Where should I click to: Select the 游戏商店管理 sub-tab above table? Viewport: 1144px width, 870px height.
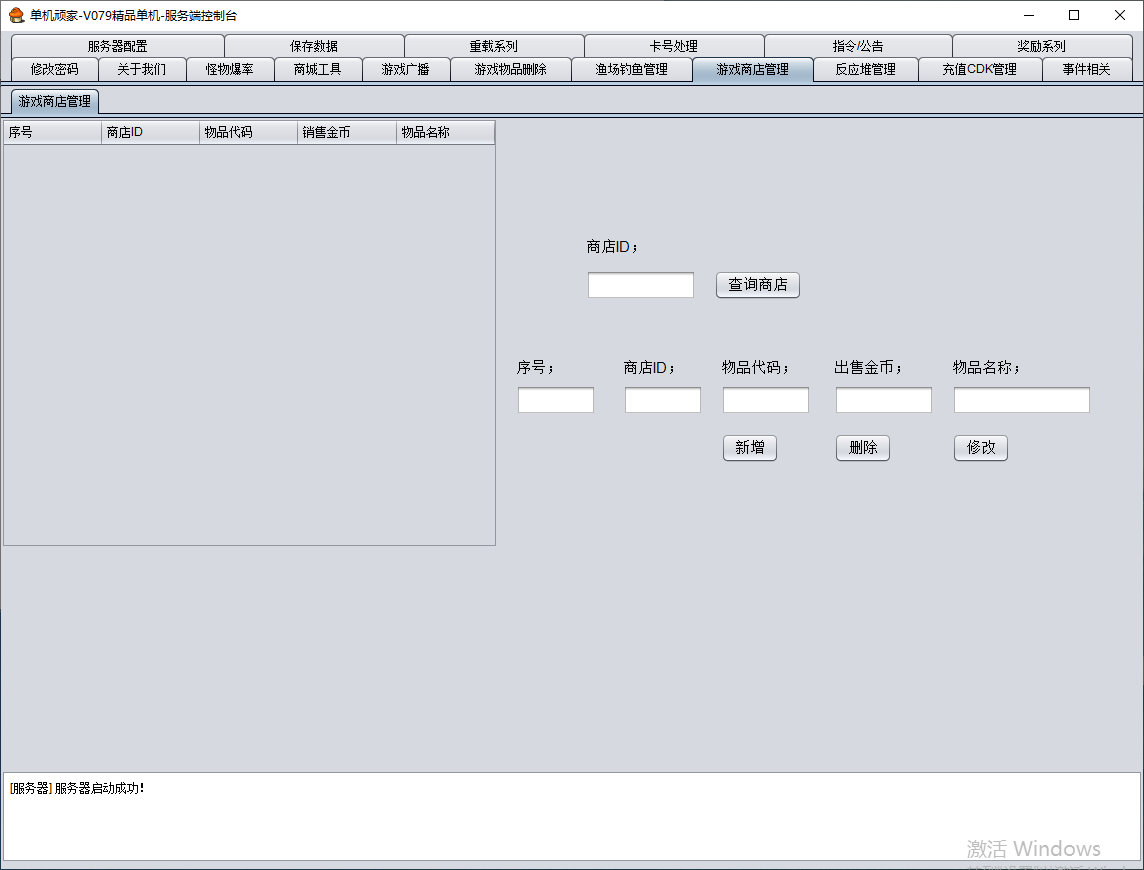(x=55, y=101)
